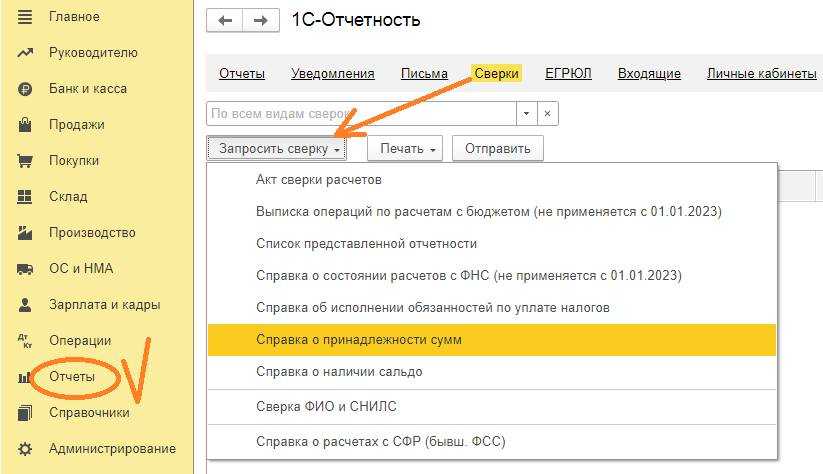Click the Справочники books icon
Viewport: 823px width, 474px height.
(25, 413)
